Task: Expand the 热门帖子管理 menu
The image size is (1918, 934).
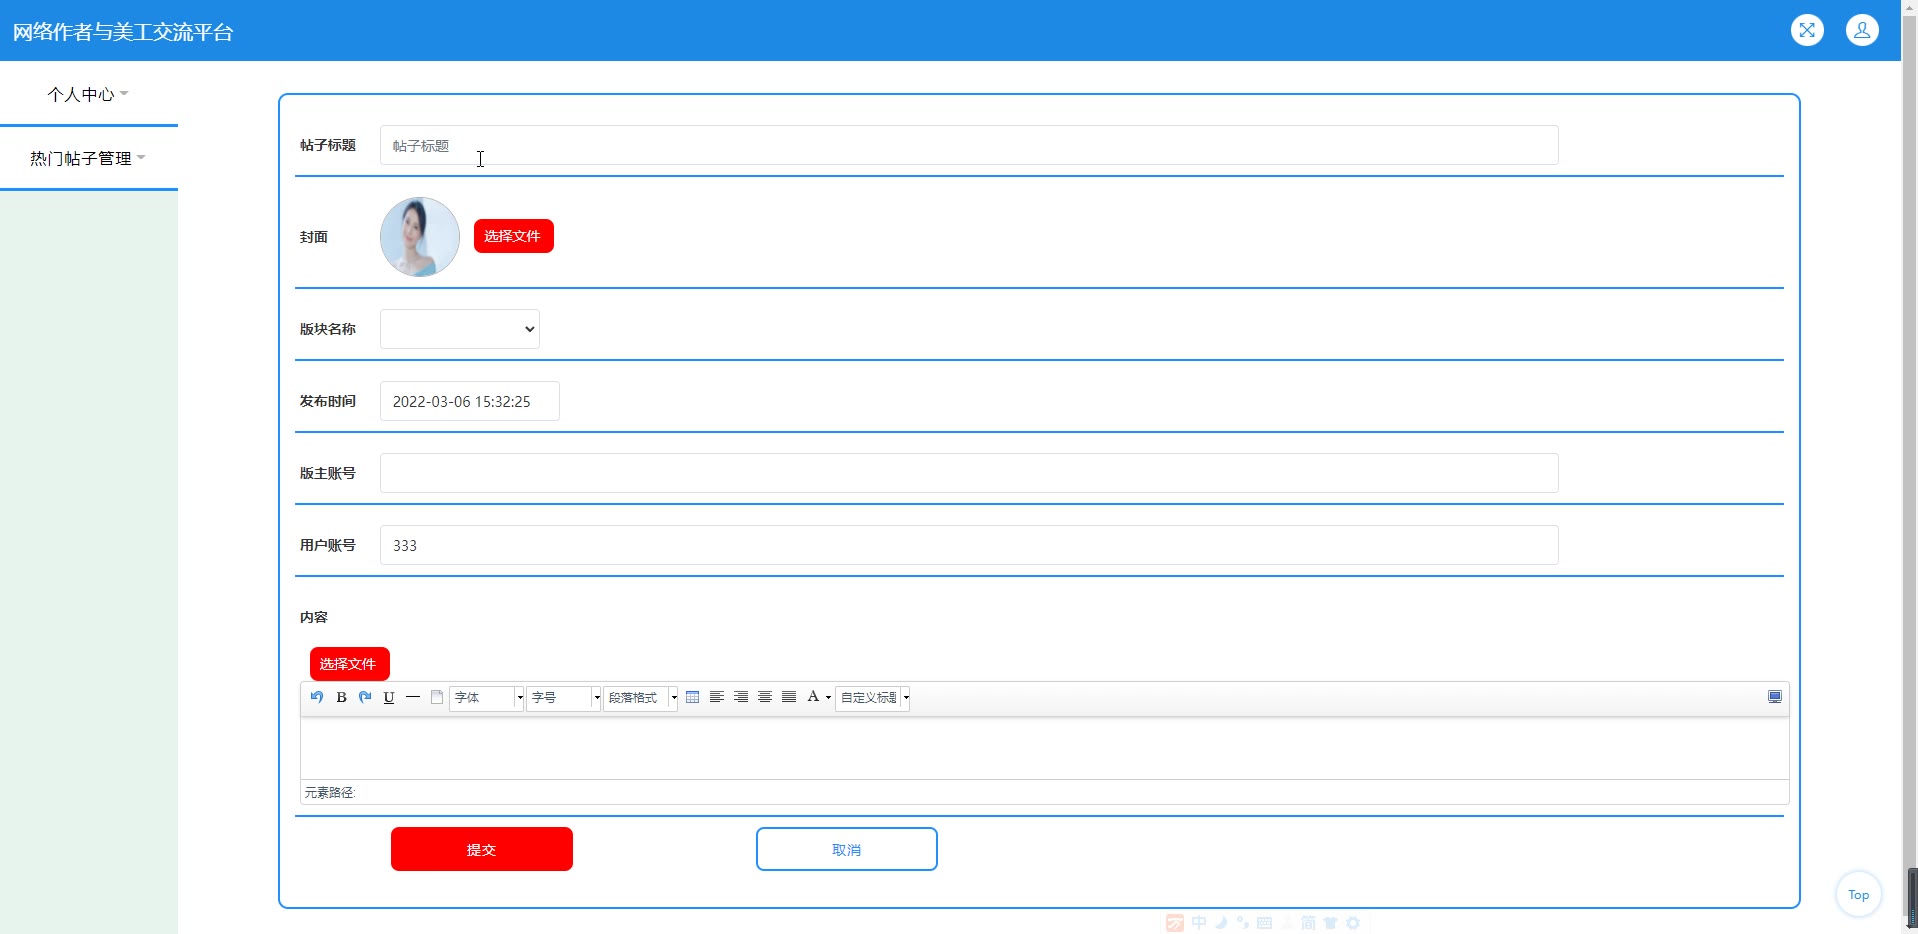Action: point(88,158)
